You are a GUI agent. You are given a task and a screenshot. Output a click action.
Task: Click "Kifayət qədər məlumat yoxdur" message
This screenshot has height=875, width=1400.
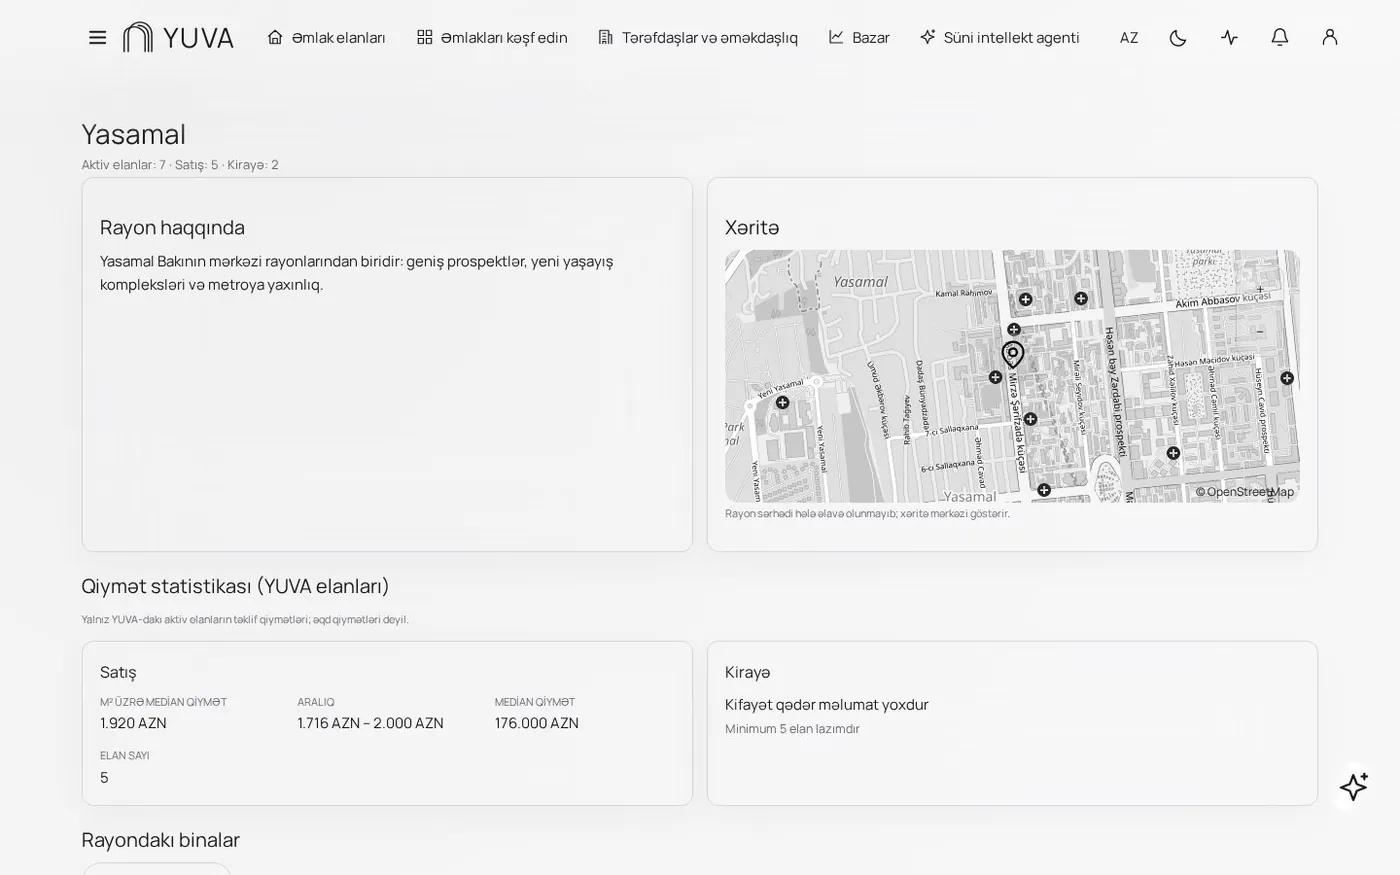(827, 705)
